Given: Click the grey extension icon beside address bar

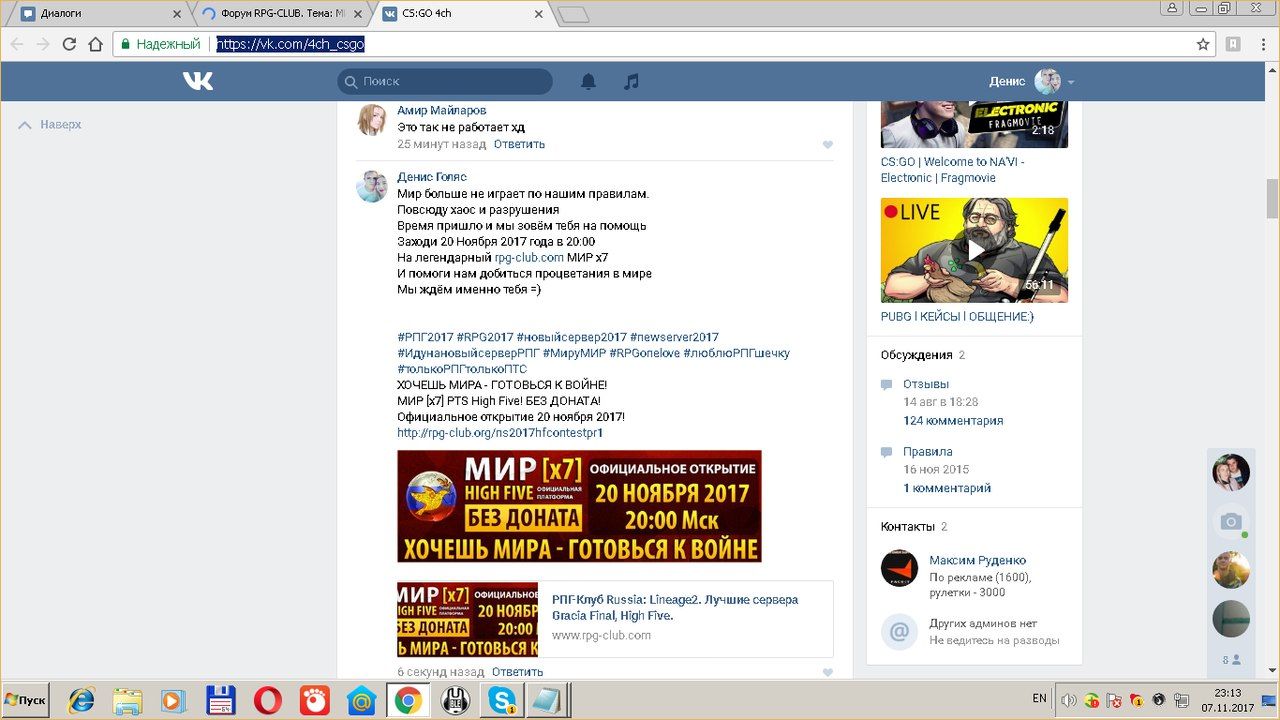Looking at the screenshot, I should pos(1234,44).
